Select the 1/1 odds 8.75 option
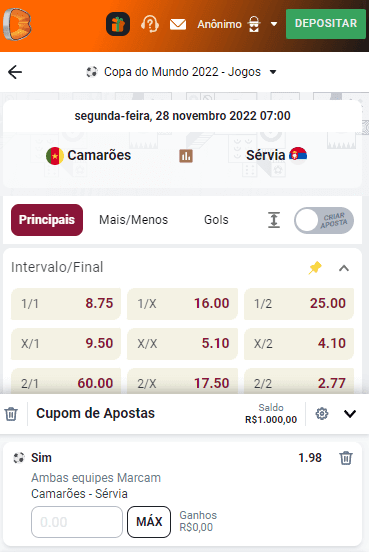369x552 pixels. tap(66, 303)
